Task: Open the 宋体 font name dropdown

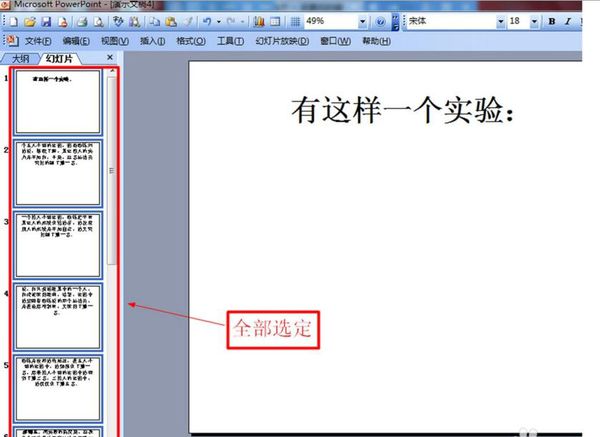Action: (x=500, y=21)
